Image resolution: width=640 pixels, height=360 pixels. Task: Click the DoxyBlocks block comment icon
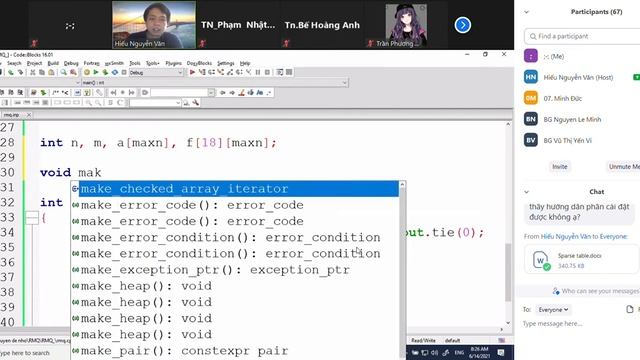tap(55, 93)
